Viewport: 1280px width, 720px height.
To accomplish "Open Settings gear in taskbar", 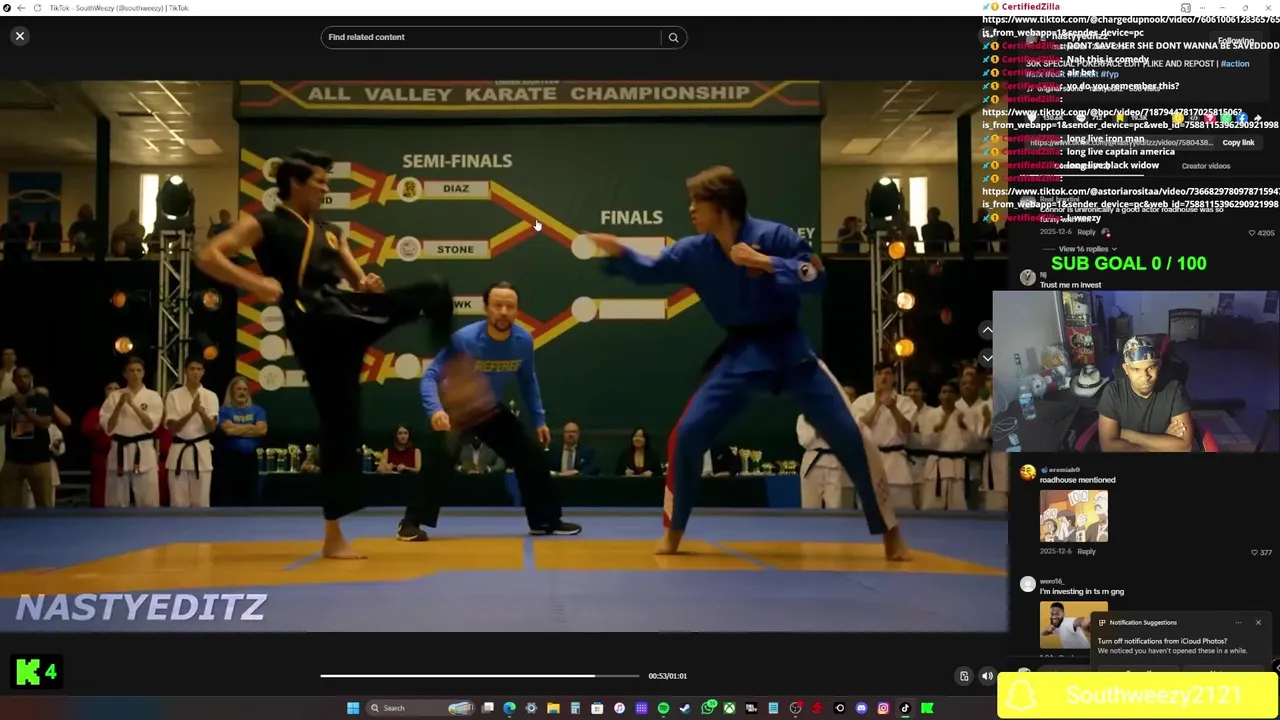I will [531, 708].
